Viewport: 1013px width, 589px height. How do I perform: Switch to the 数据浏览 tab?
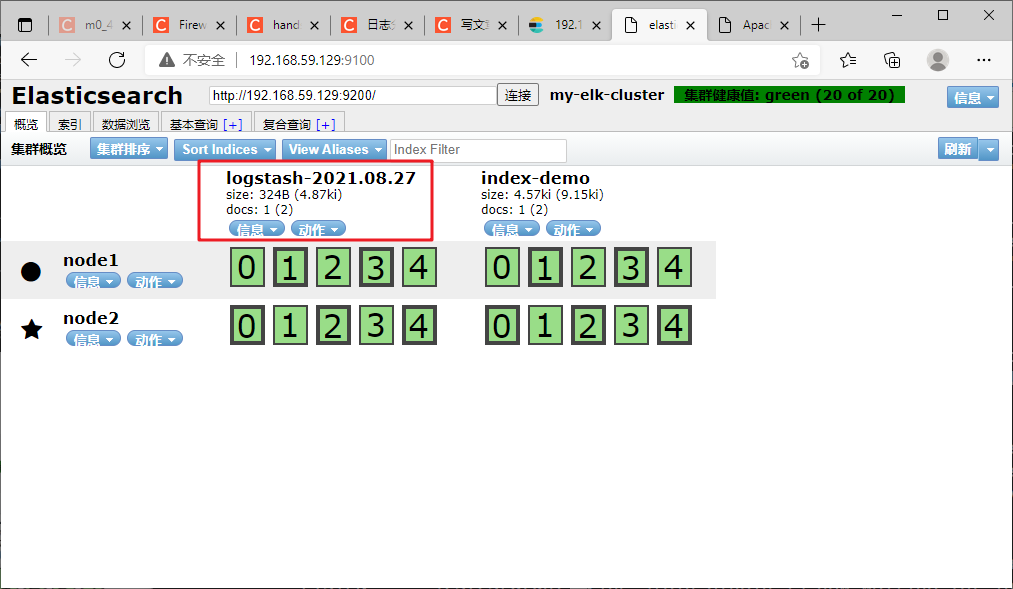(126, 124)
